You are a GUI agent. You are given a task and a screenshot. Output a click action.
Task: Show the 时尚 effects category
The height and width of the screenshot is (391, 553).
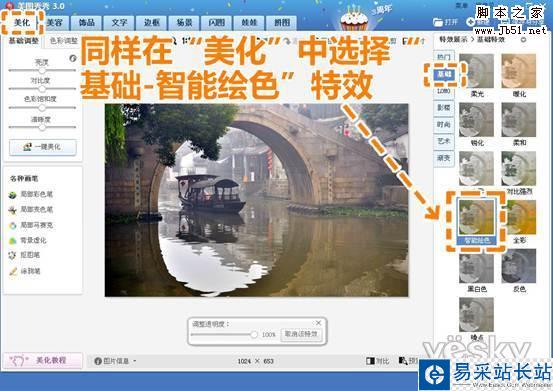tap(444, 124)
